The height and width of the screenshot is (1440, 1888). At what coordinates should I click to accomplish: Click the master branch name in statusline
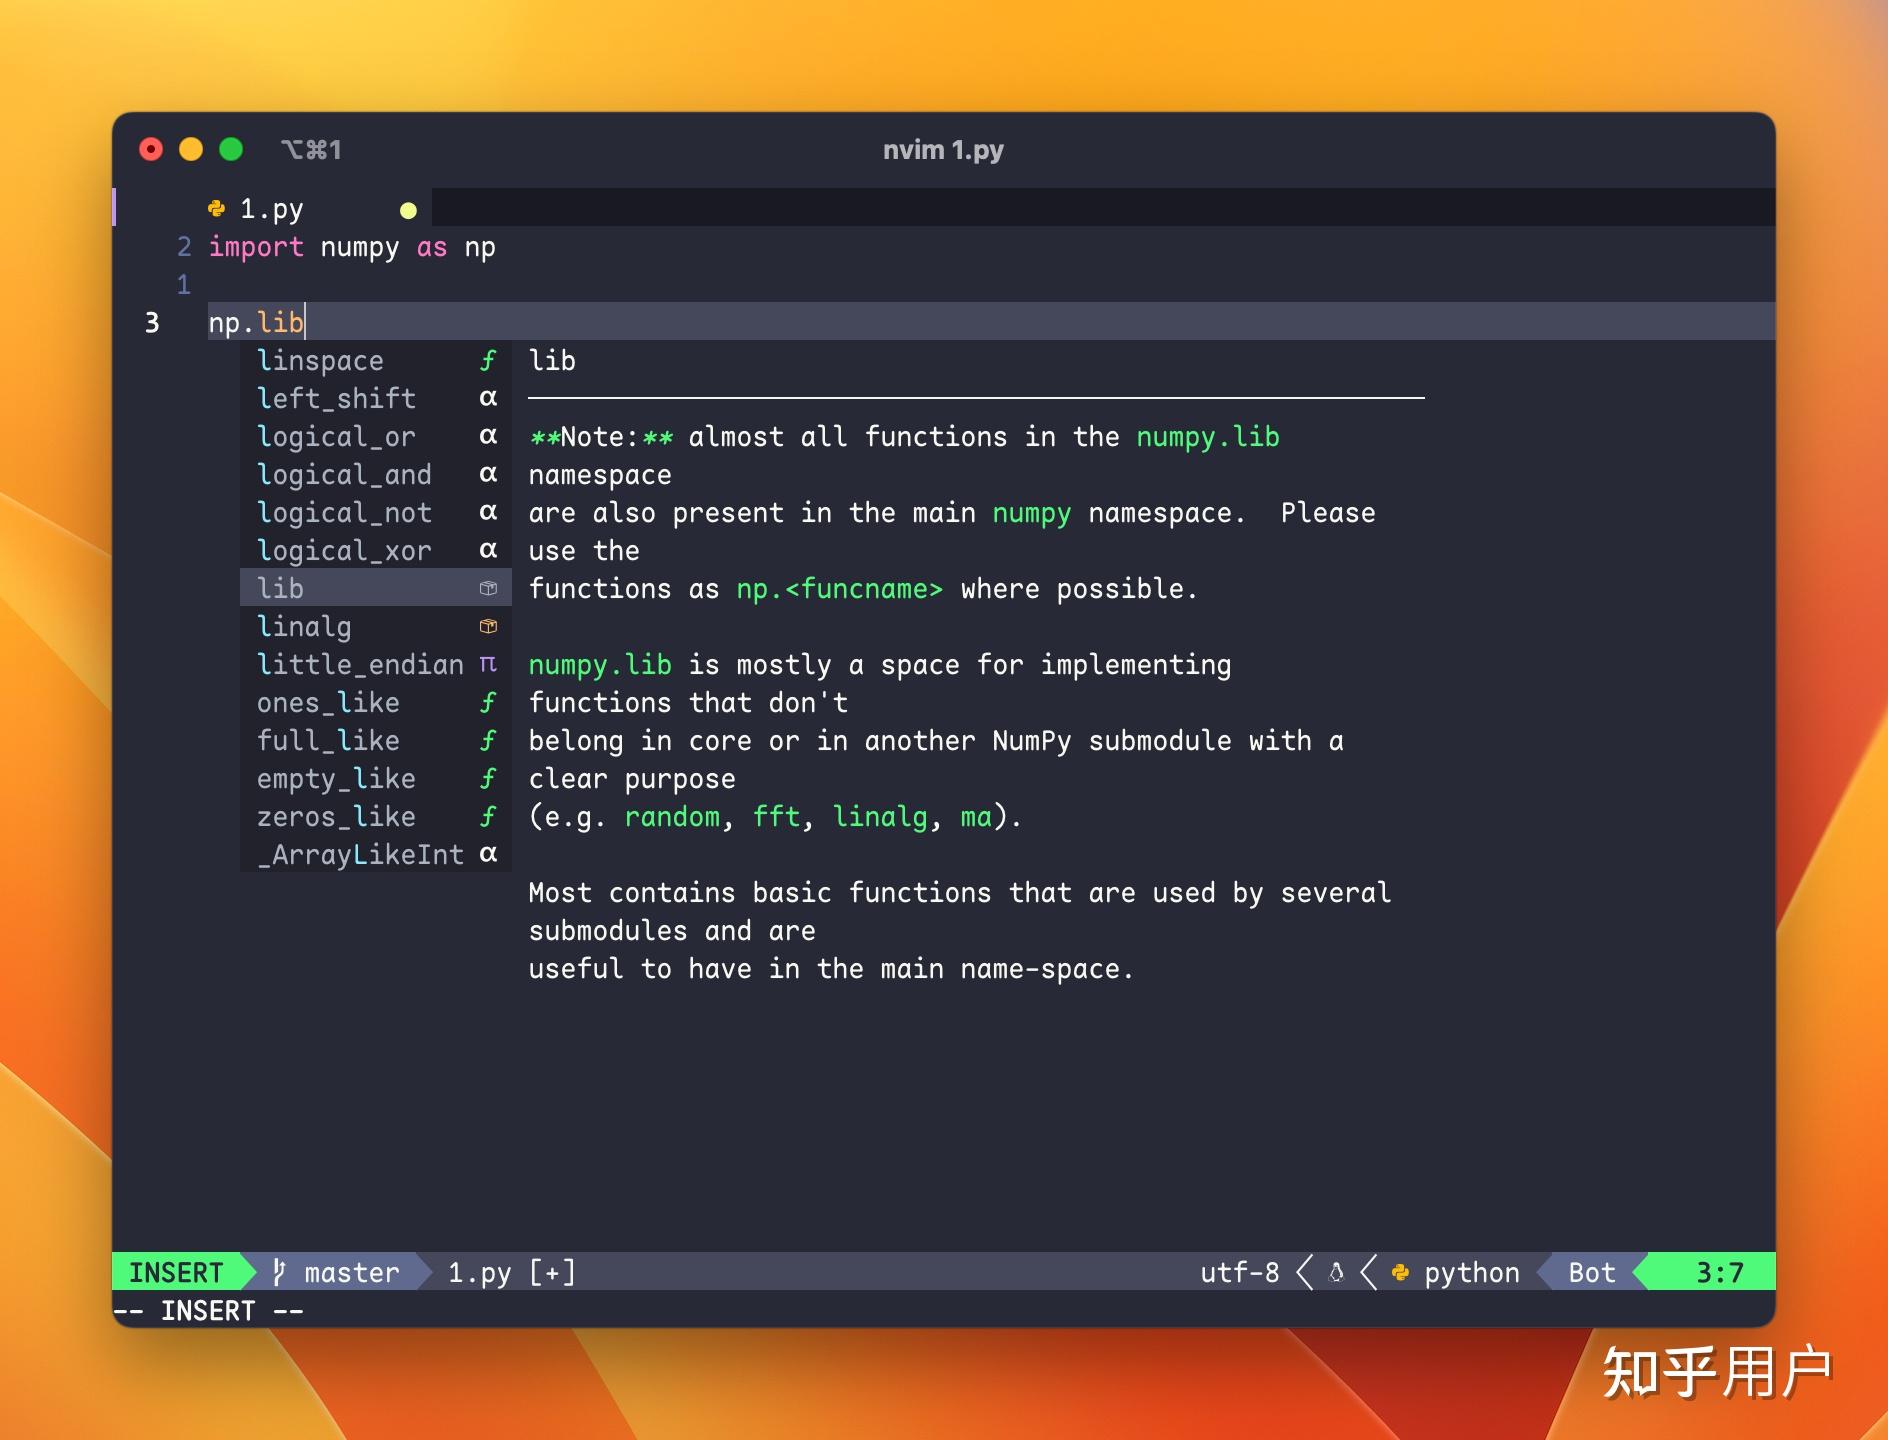[x=350, y=1272]
